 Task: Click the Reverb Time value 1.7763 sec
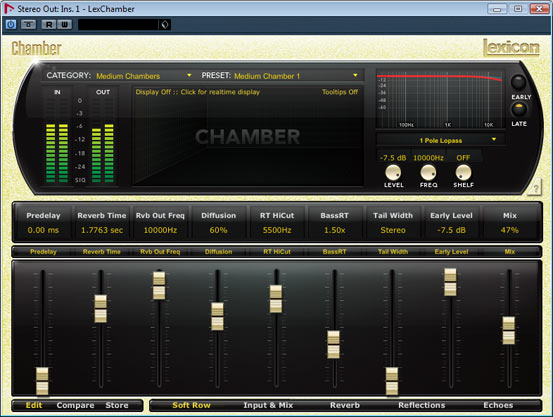tap(102, 230)
